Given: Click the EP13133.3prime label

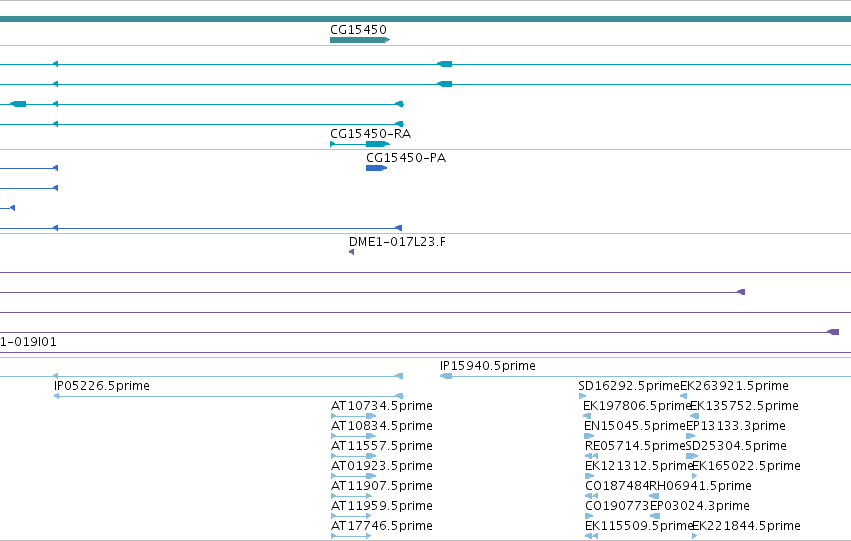Looking at the screenshot, I should [735, 426].
